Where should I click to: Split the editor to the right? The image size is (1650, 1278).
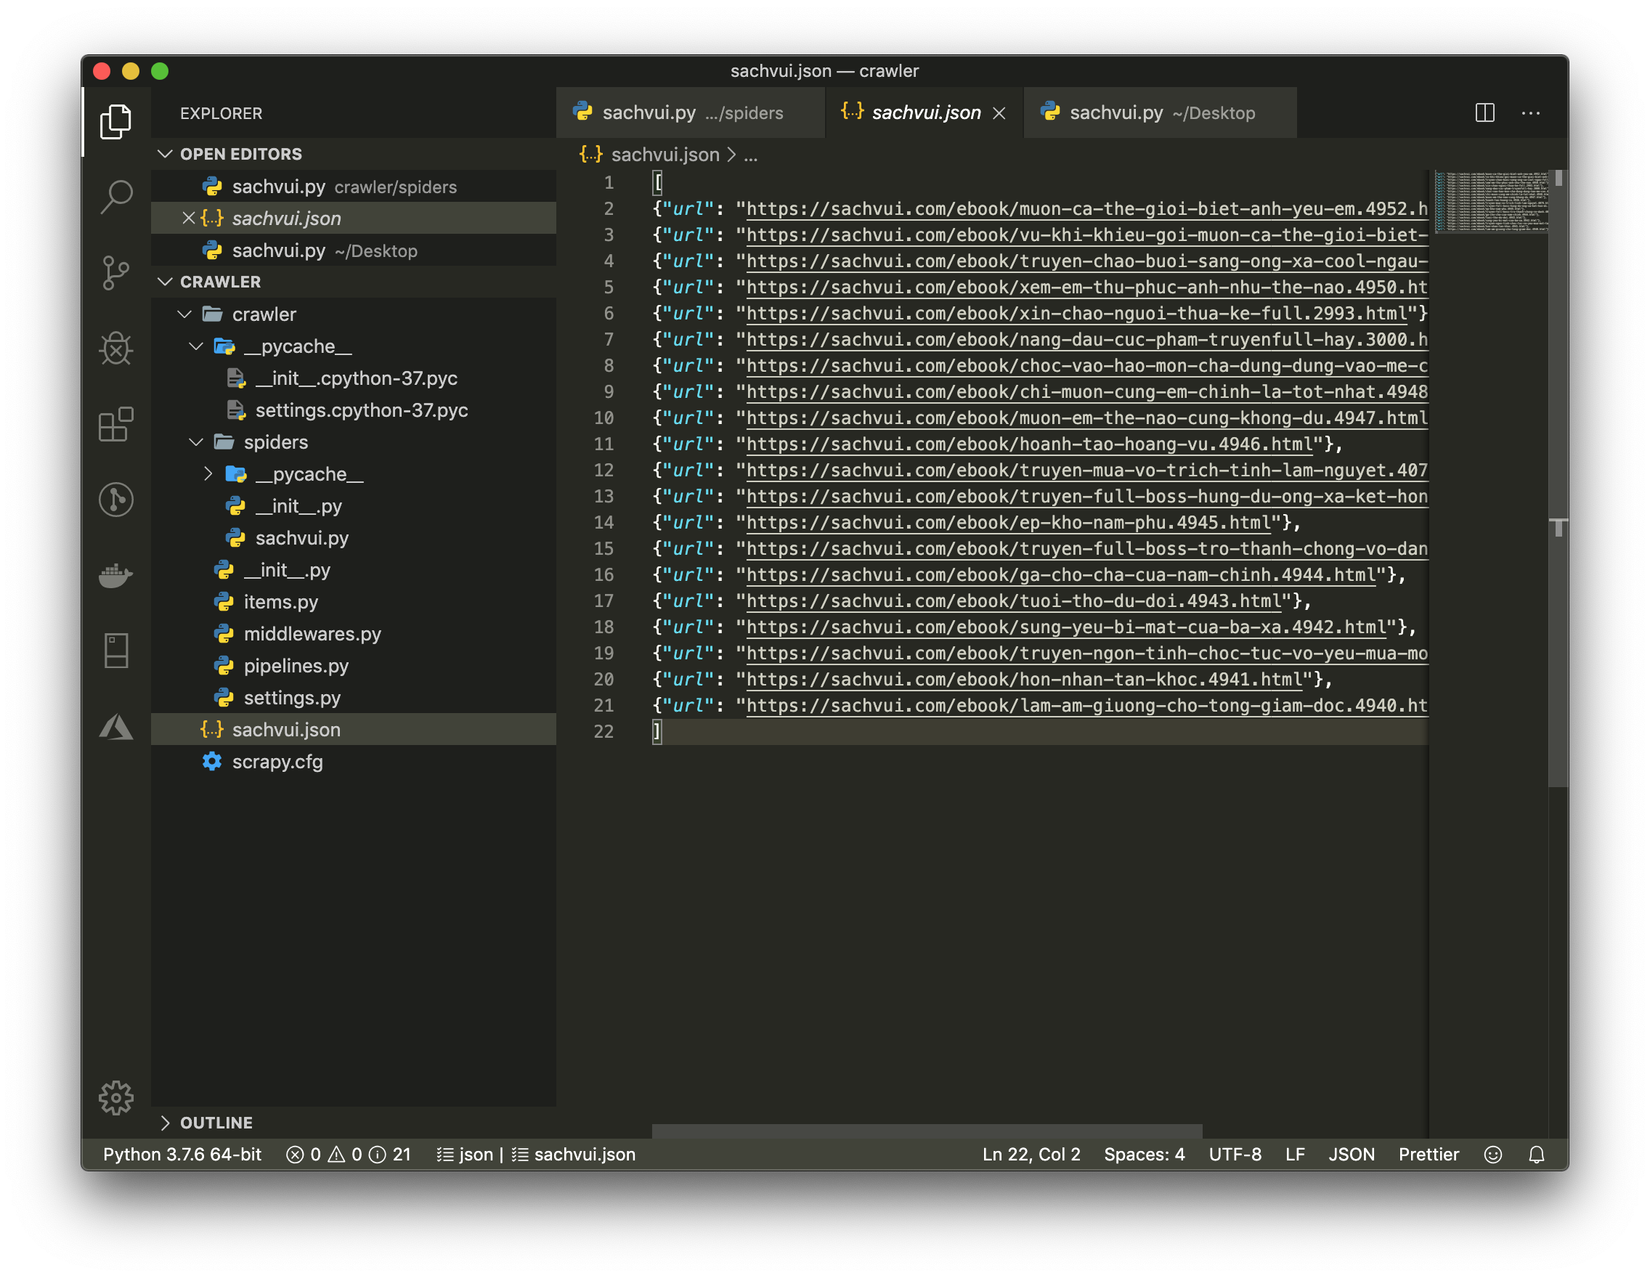(1485, 113)
